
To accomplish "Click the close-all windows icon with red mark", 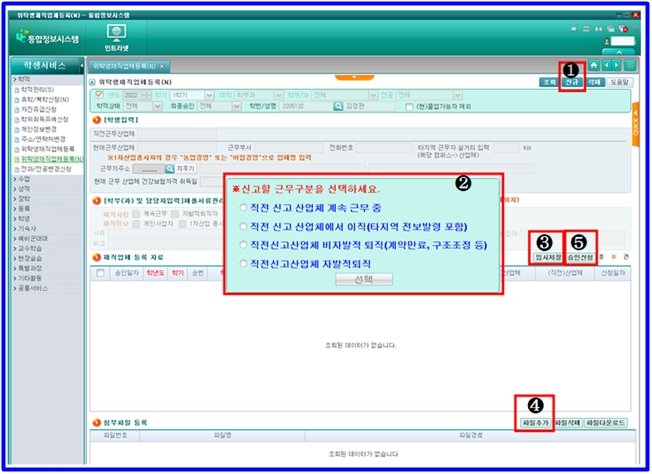I will [623, 29].
